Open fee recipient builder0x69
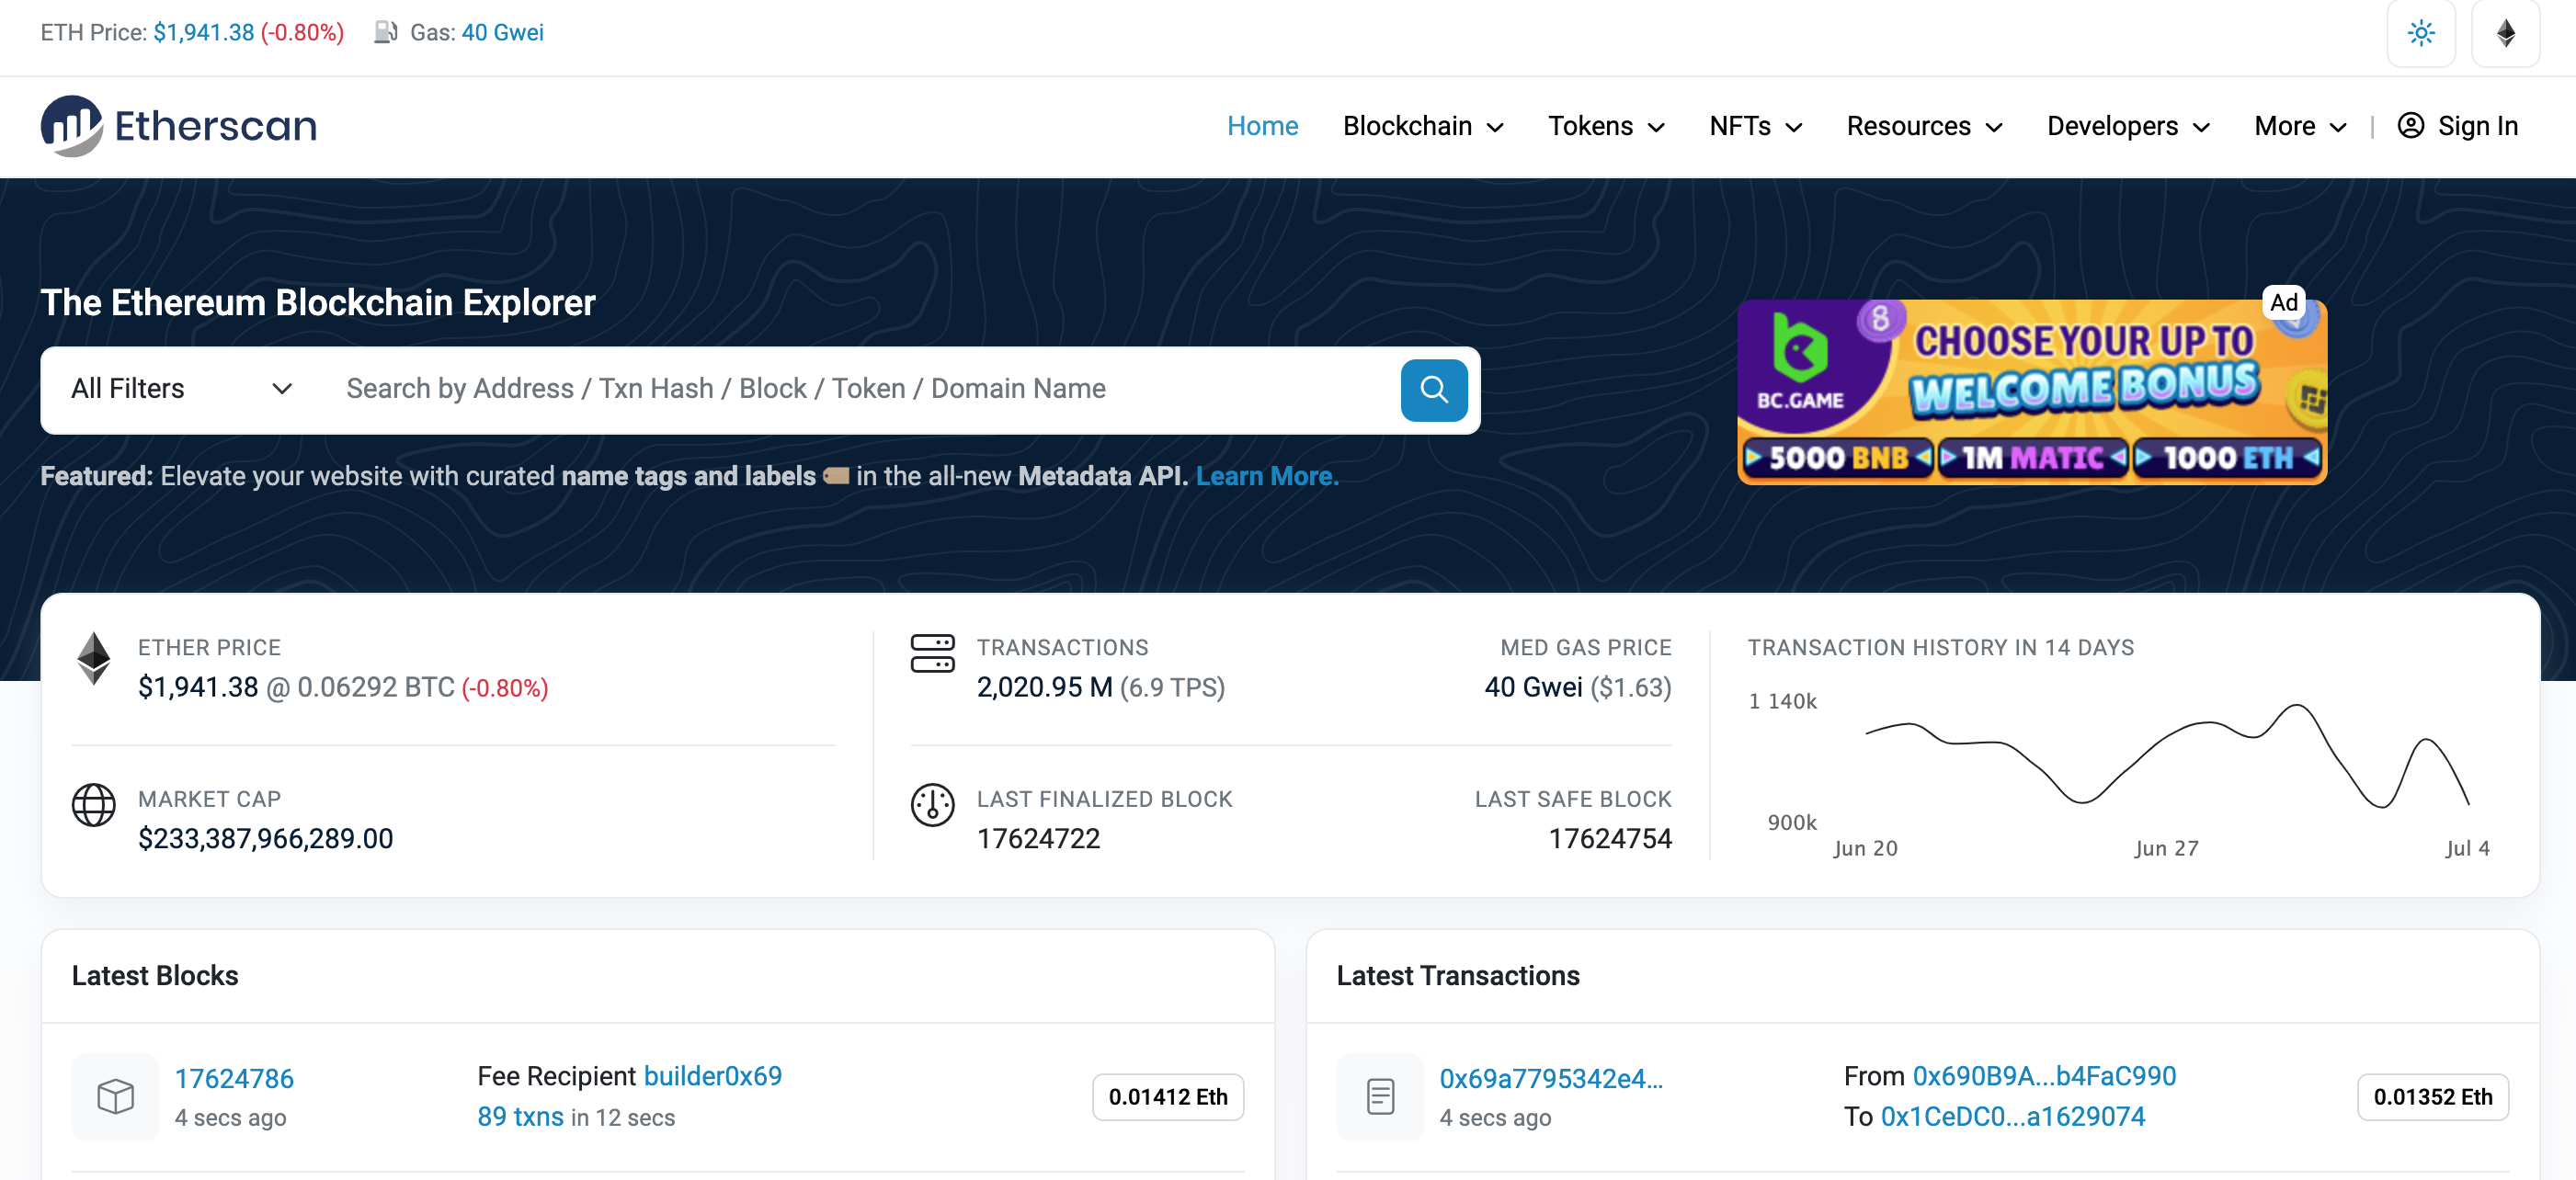The image size is (2576, 1180). pyautogui.click(x=712, y=1076)
